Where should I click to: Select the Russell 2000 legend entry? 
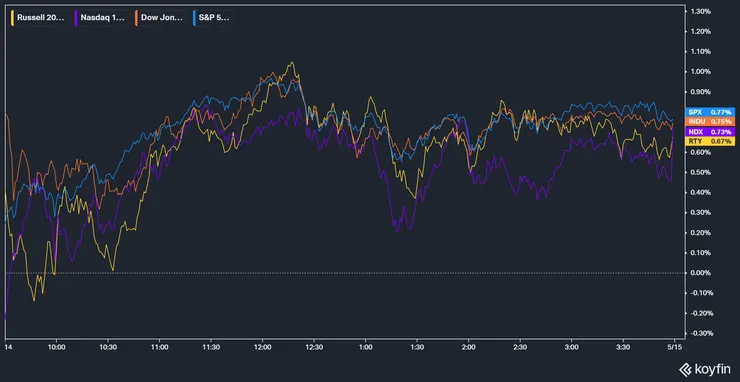(x=37, y=18)
